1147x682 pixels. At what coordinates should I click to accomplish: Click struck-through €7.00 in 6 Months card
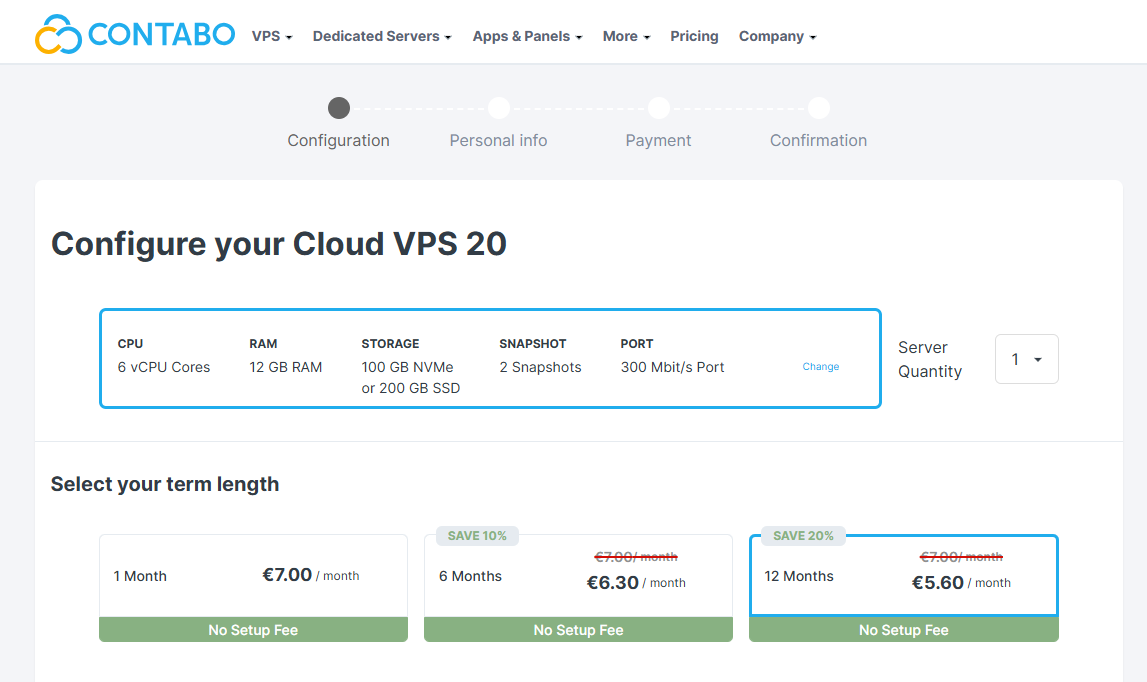point(636,557)
